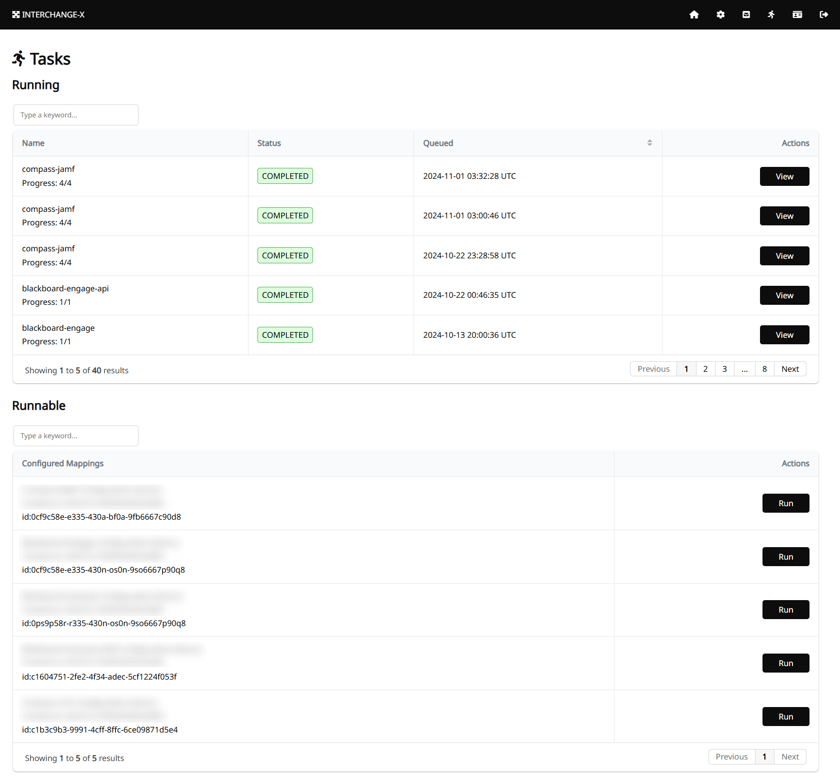Image resolution: width=840 pixels, height=777 pixels.
Task: Open Tasks via running-person navbar icon
Action: 771,15
